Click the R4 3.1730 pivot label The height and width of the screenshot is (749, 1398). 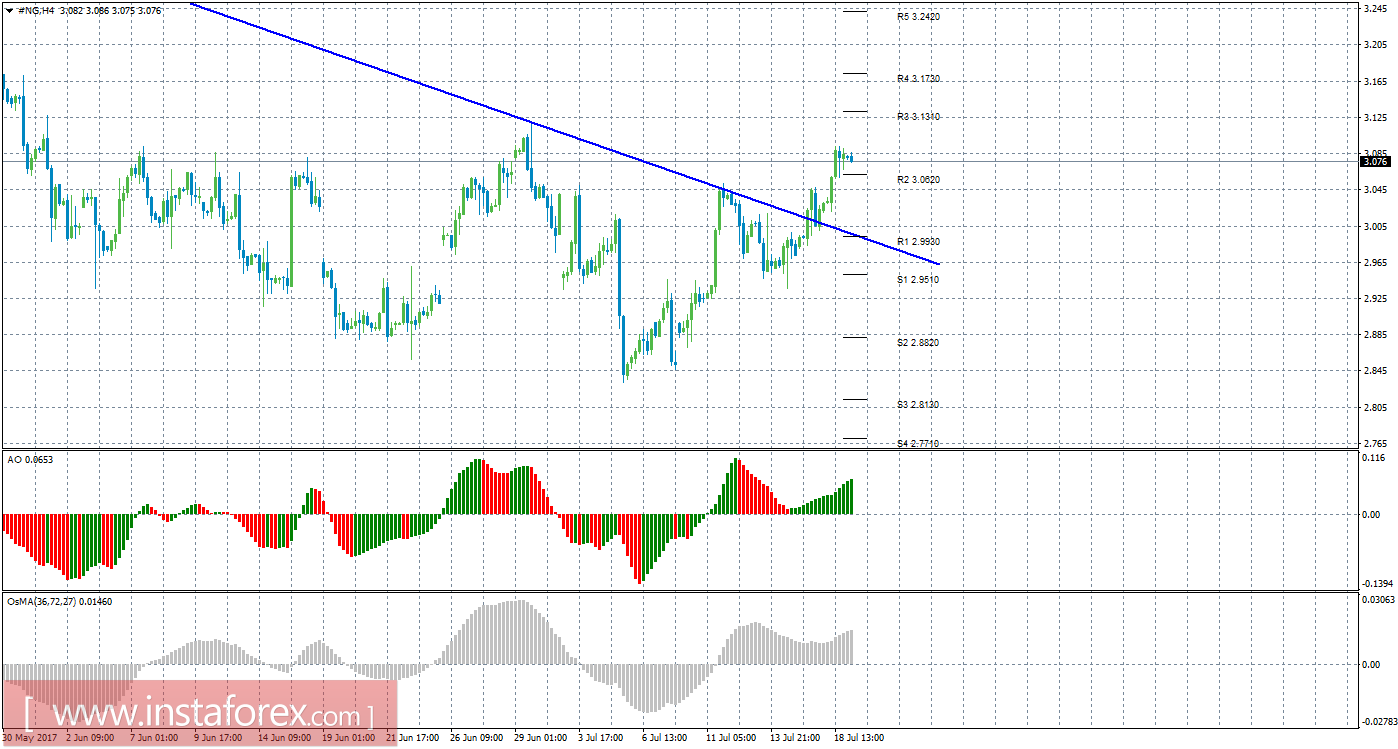pyautogui.click(x=919, y=79)
